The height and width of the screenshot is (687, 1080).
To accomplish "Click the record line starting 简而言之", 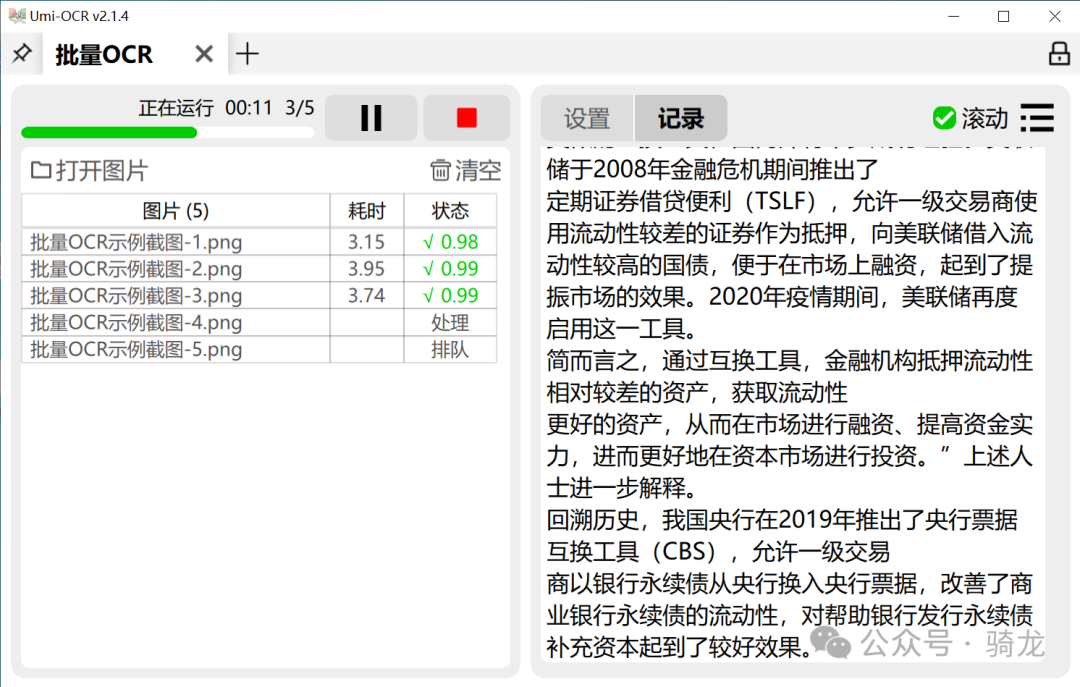I will point(789,360).
